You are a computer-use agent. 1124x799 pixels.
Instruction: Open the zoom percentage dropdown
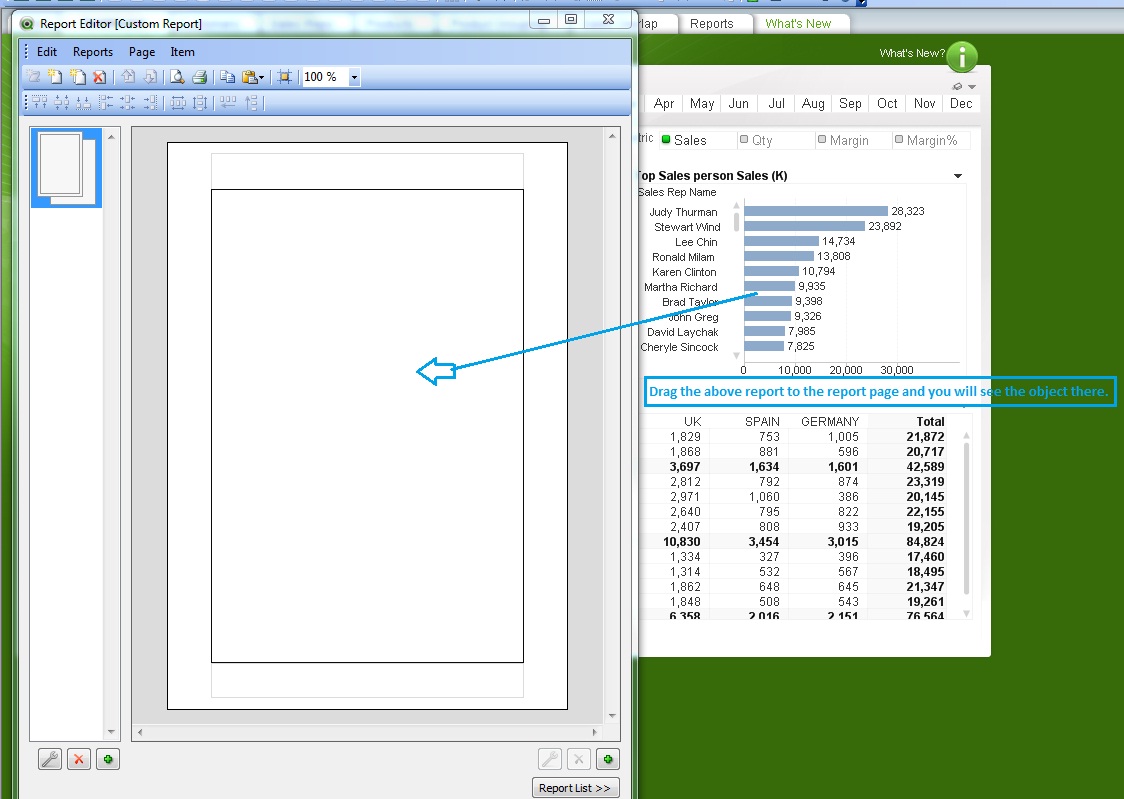(354, 77)
